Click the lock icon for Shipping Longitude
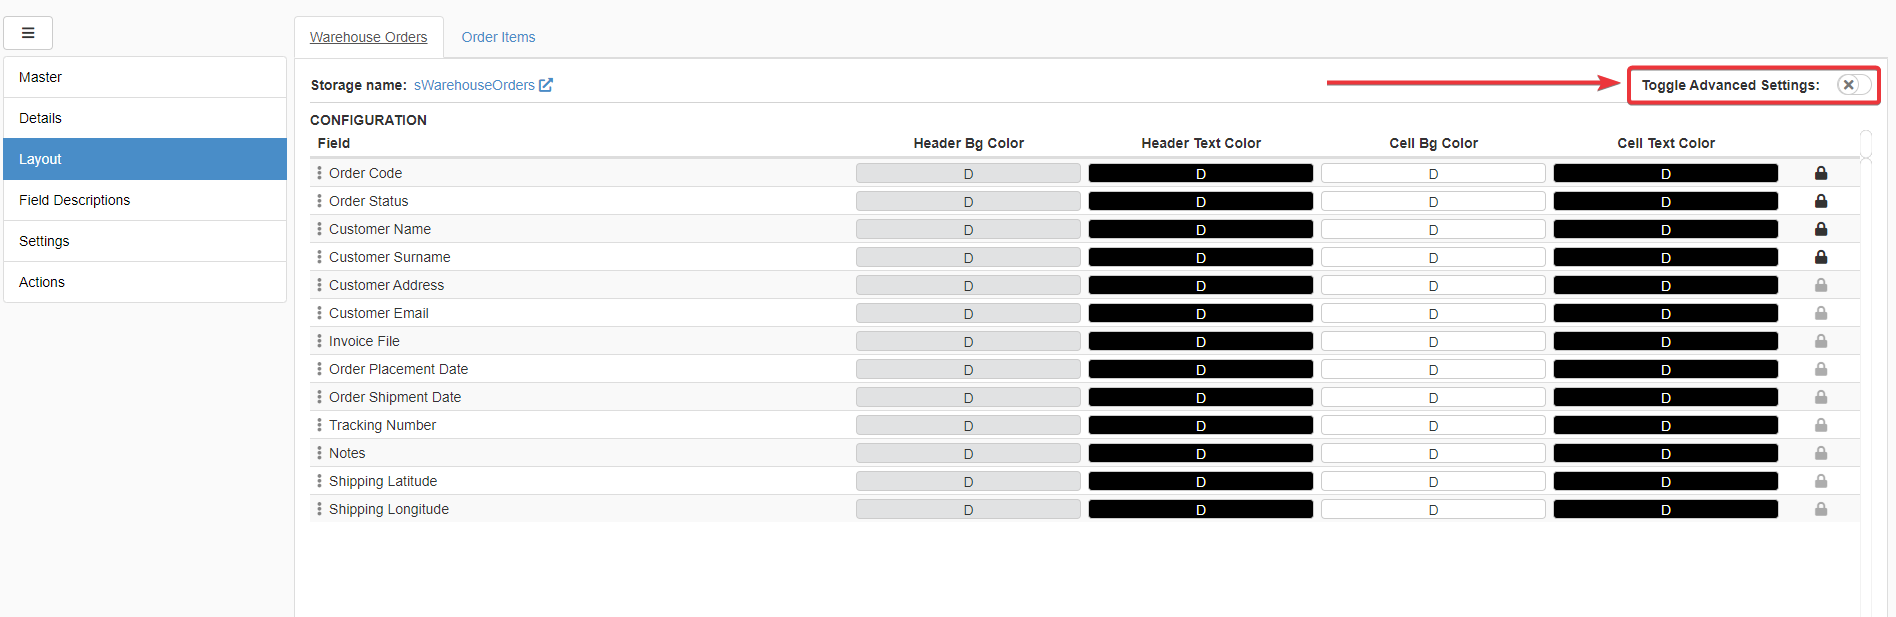This screenshot has width=1896, height=617. (1821, 509)
